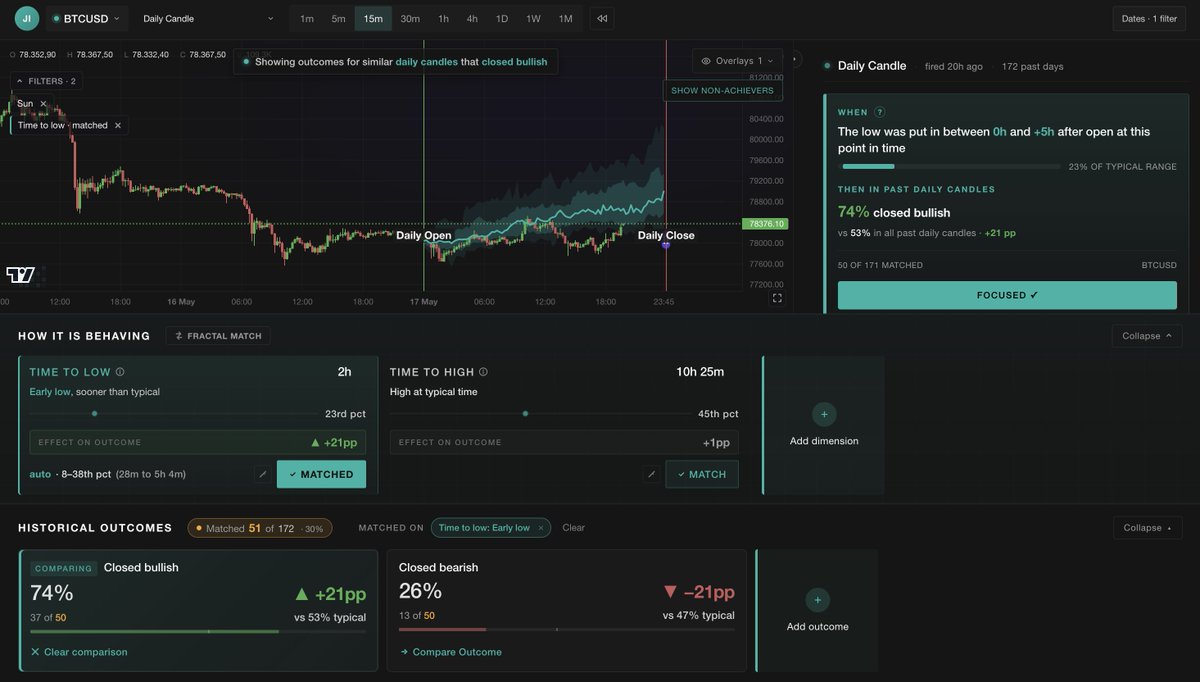Toggle the MATCHED button for Time to Low
This screenshot has height=682, width=1200.
(321, 474)
